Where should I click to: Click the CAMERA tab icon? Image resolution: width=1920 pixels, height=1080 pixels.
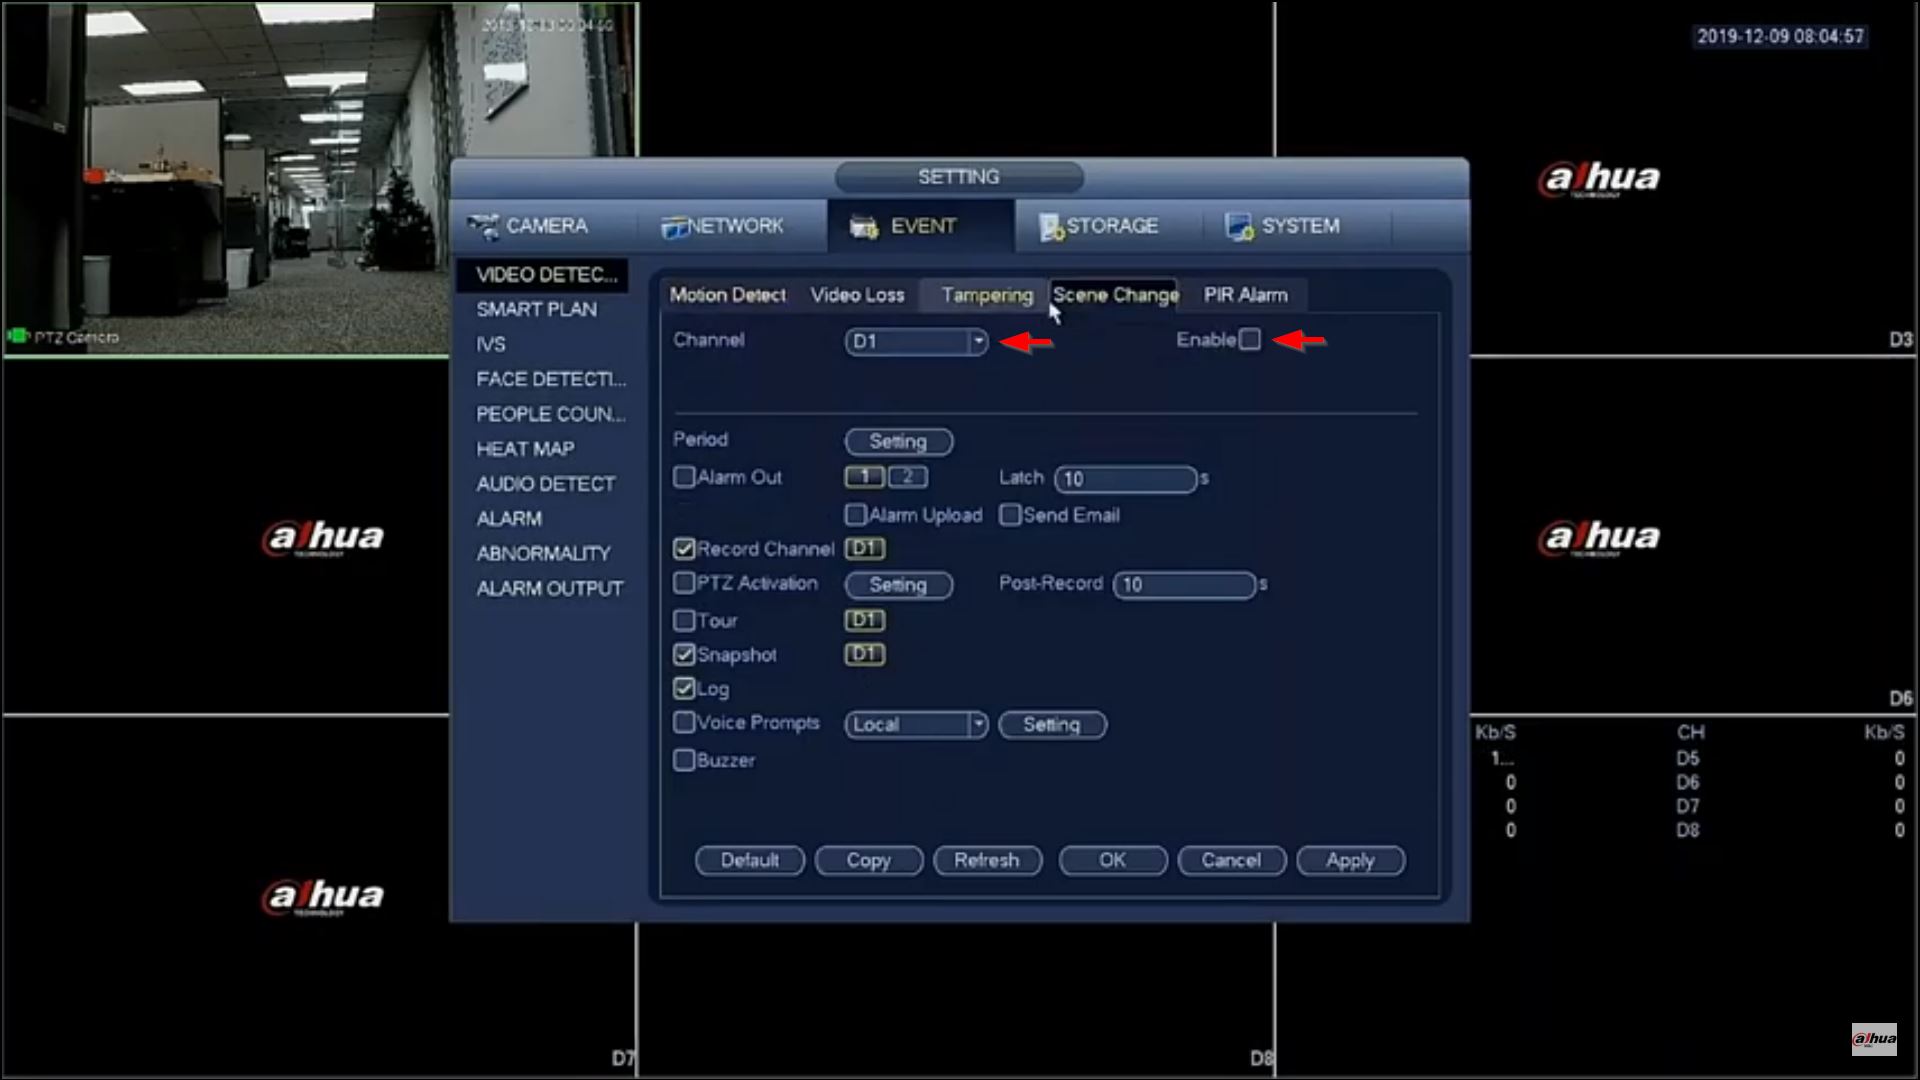pos(485,226)
